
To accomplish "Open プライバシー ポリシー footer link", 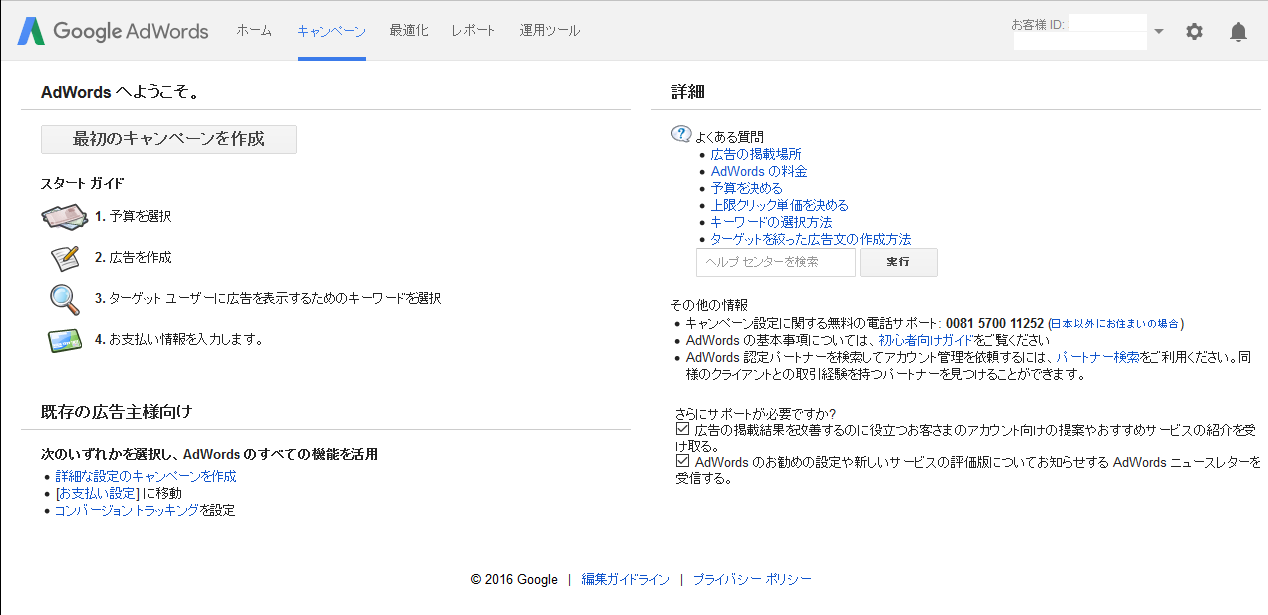I will pyautogui.click(x=752, y=580).
